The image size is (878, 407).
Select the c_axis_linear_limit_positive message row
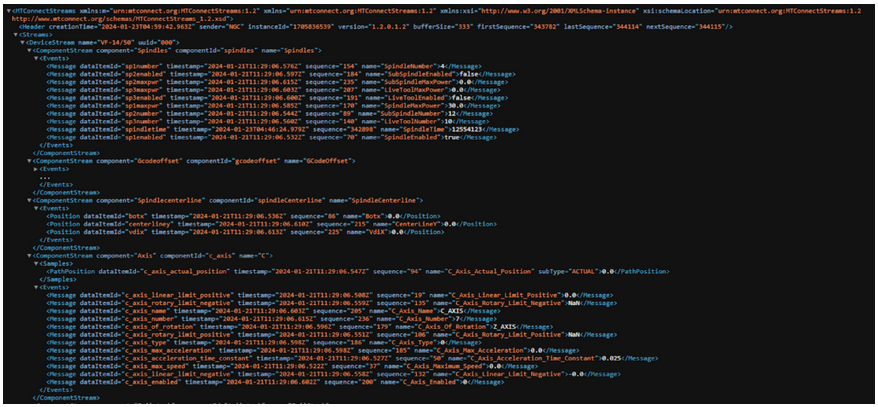(330, 294)
